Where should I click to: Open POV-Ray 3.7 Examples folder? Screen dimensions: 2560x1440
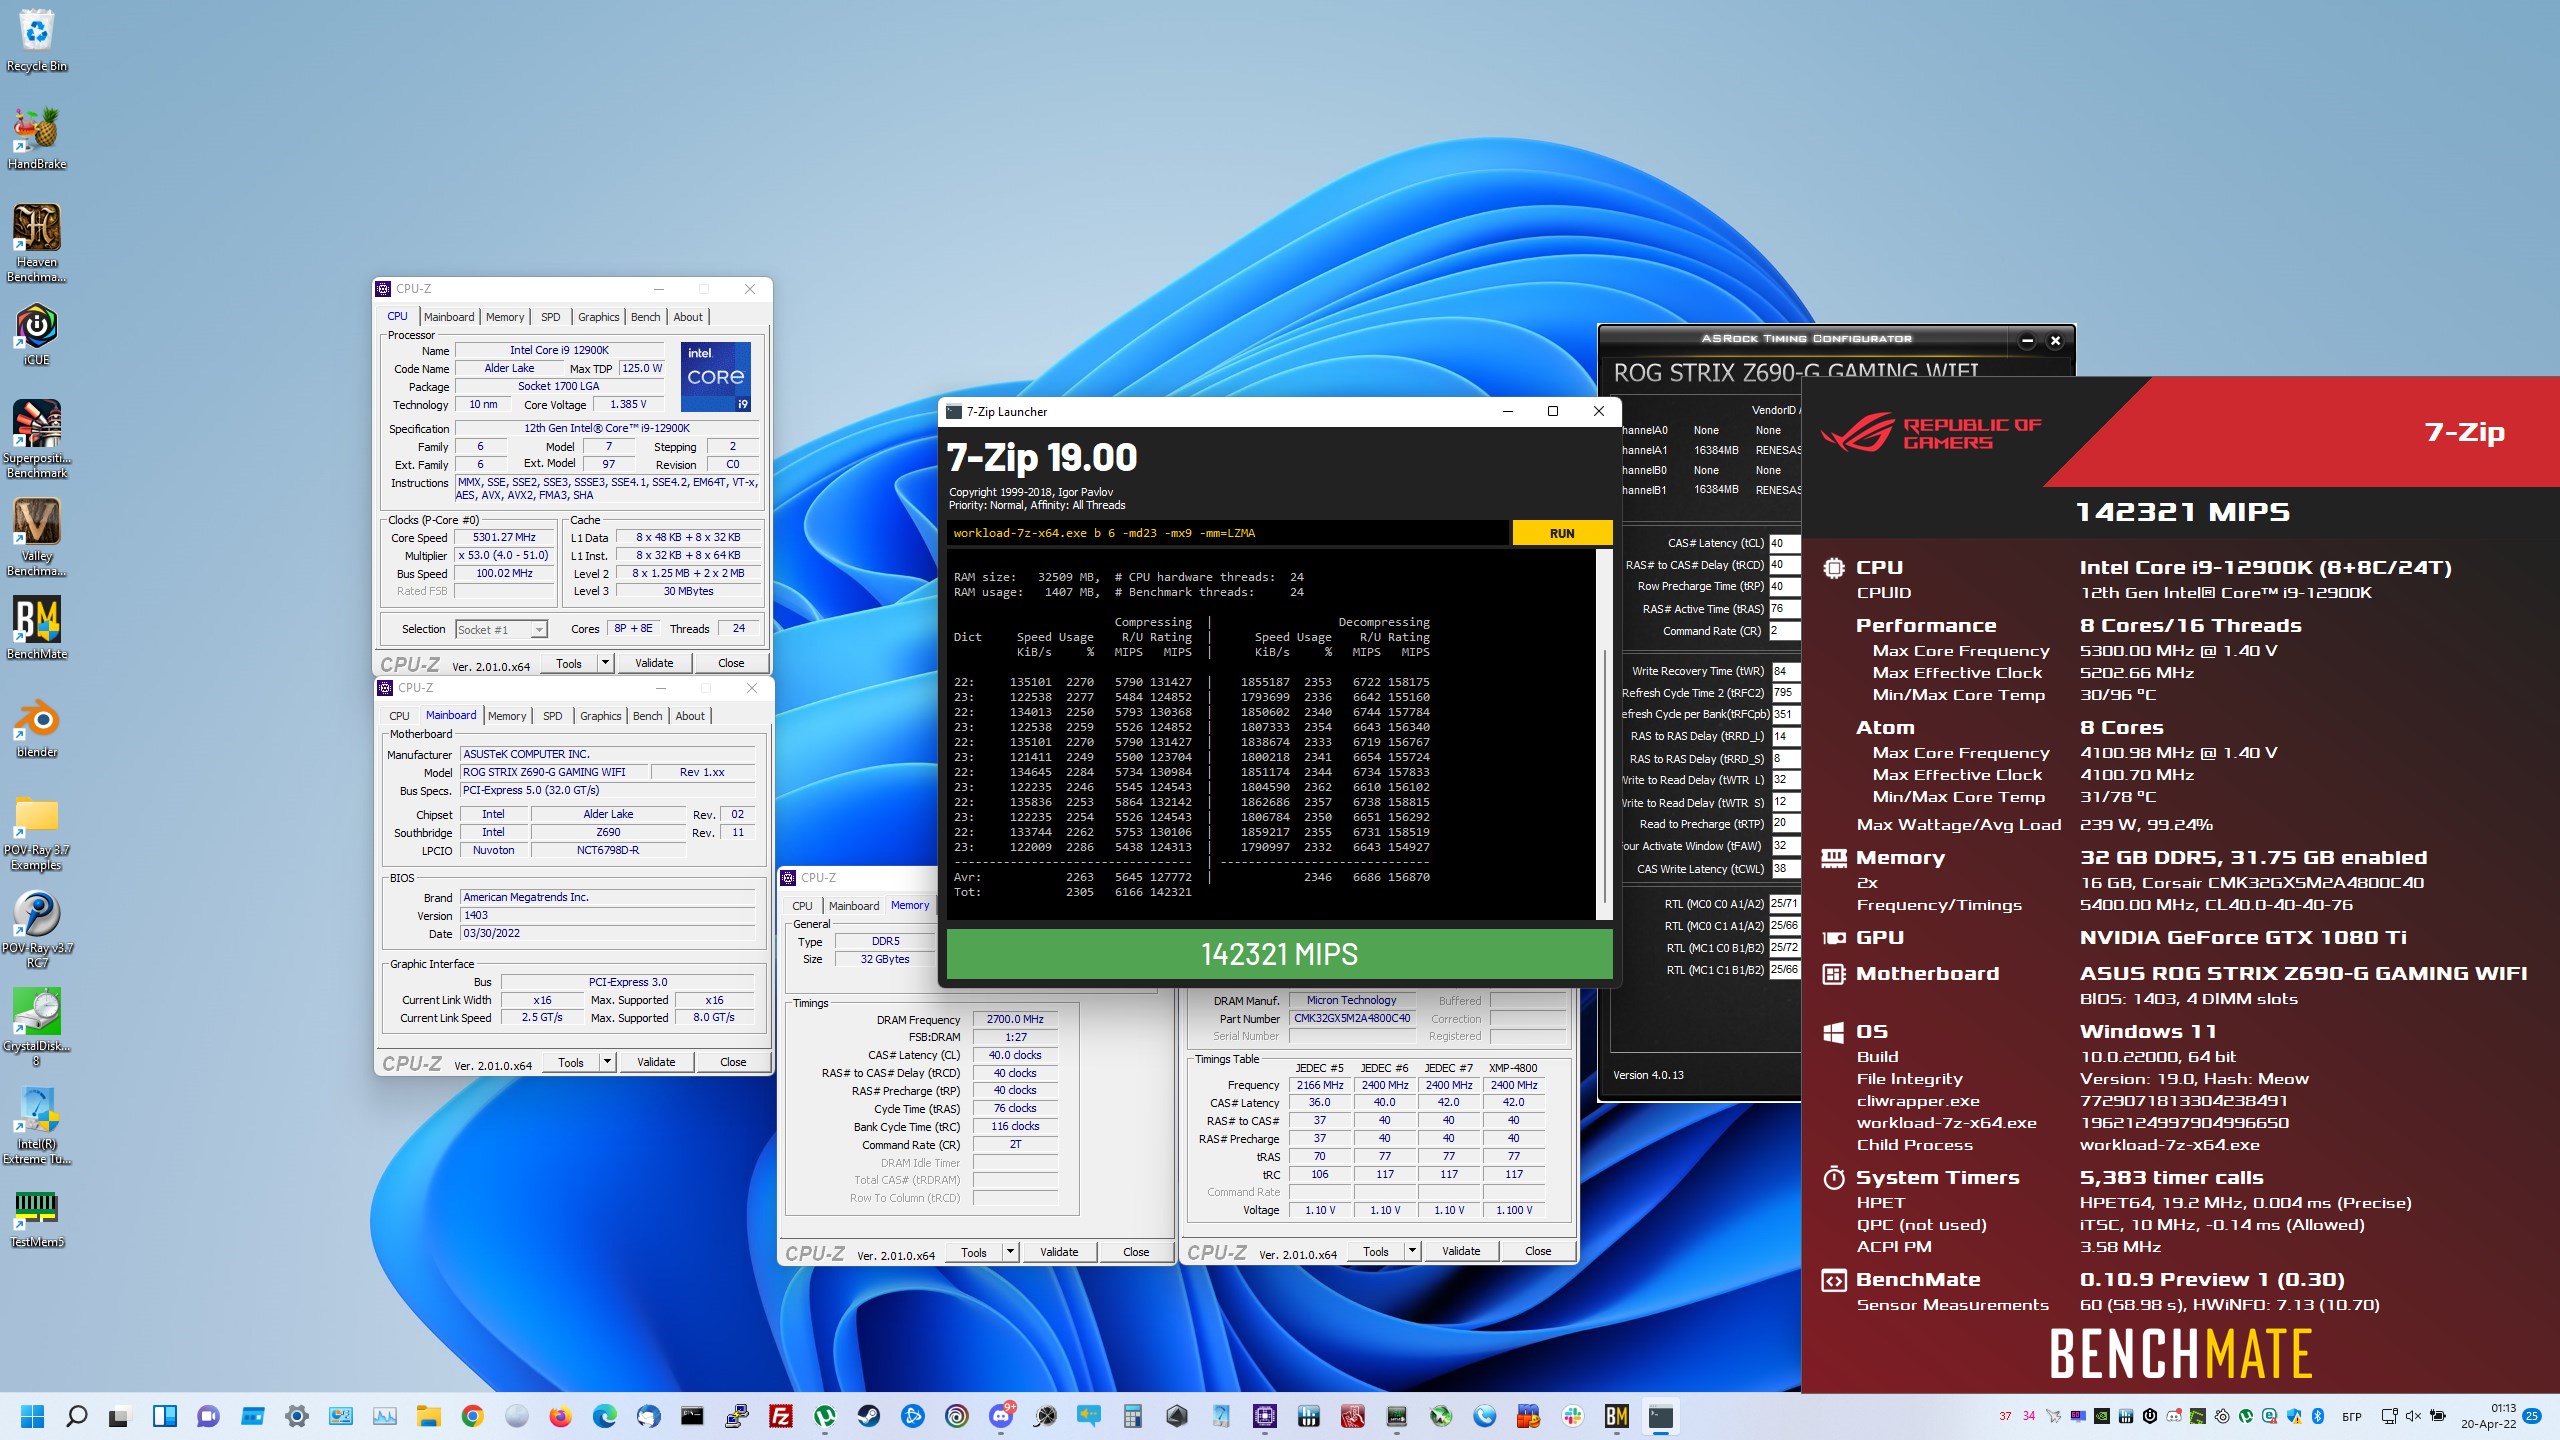37,832
